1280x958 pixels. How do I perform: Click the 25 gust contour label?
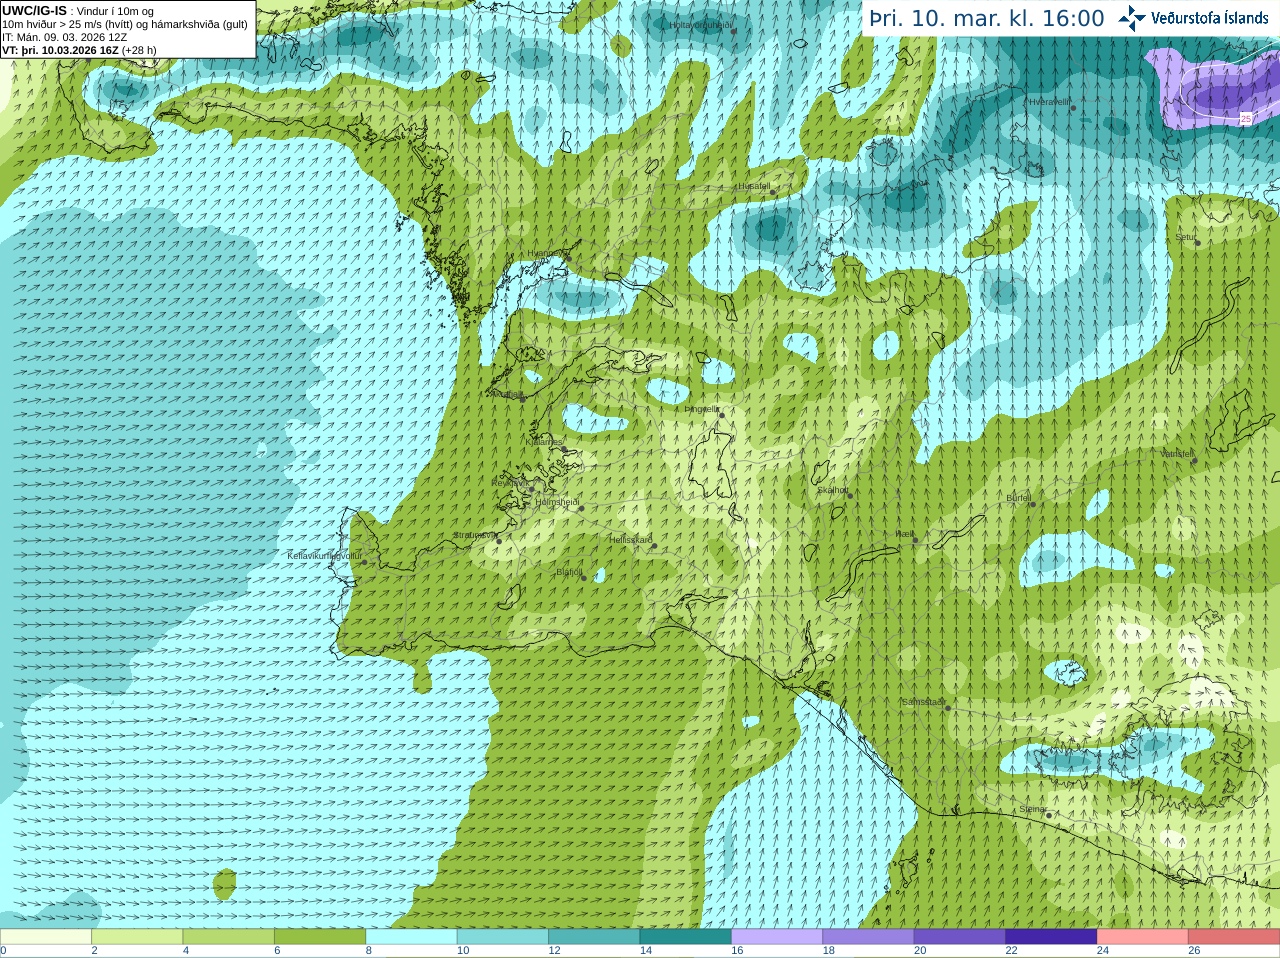[1245, 118]
